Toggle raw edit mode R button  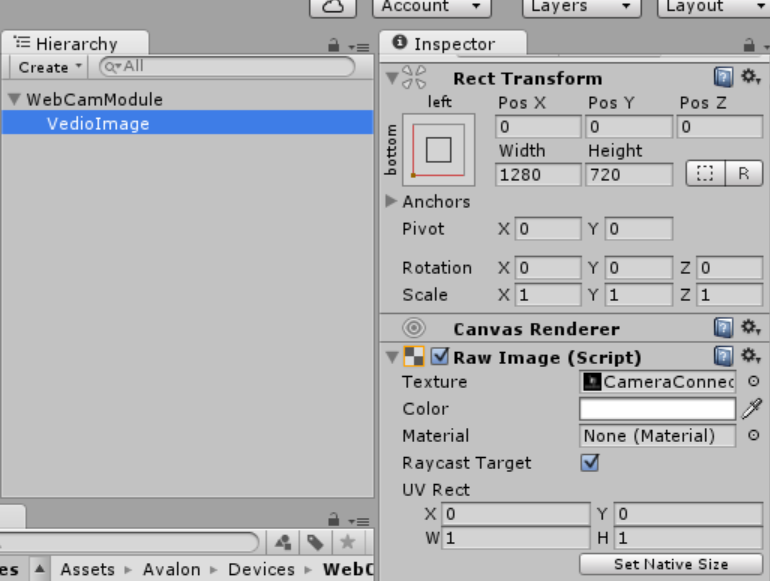pyautogui.click(x=743, y=173)
